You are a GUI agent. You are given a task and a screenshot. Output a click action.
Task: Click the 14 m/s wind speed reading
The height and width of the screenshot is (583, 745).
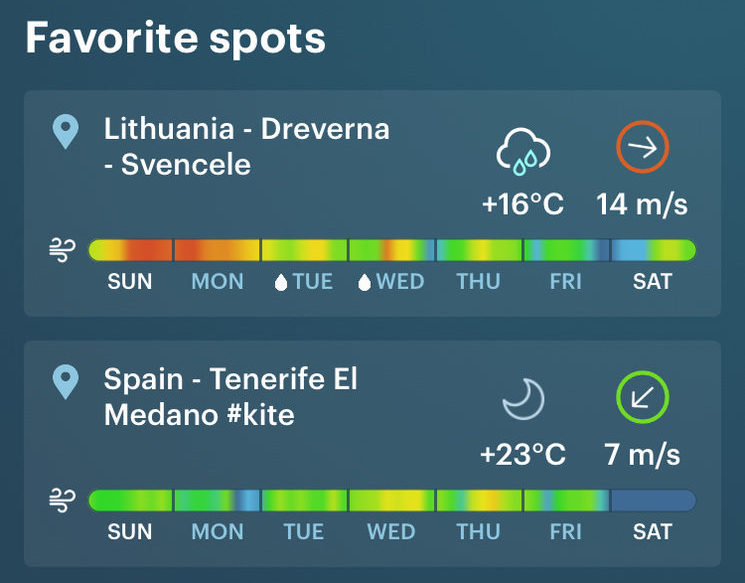642,204
